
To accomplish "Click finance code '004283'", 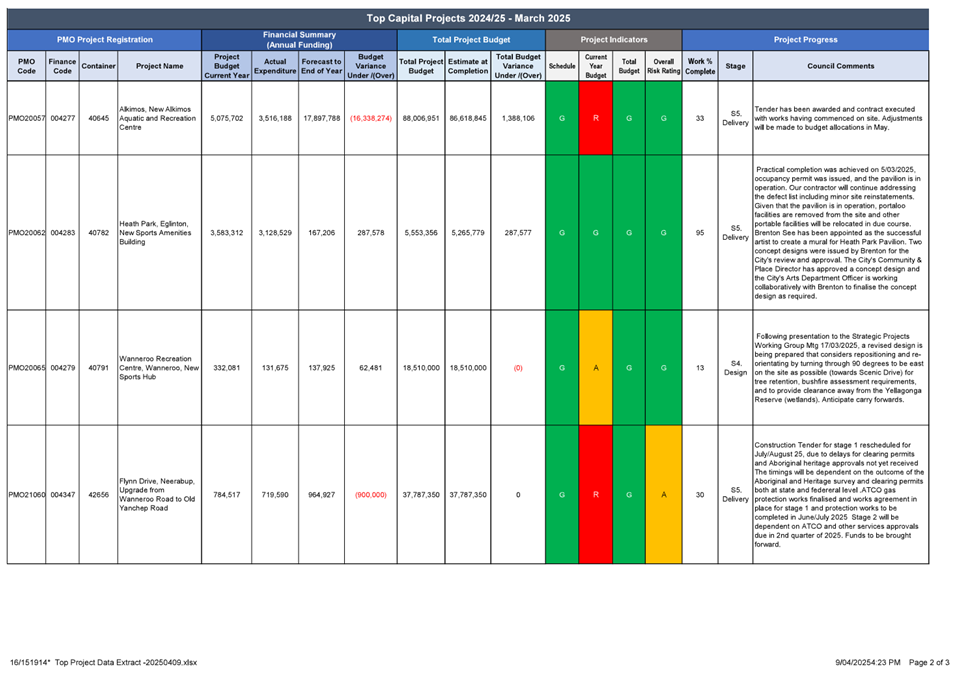I will 63,233.
